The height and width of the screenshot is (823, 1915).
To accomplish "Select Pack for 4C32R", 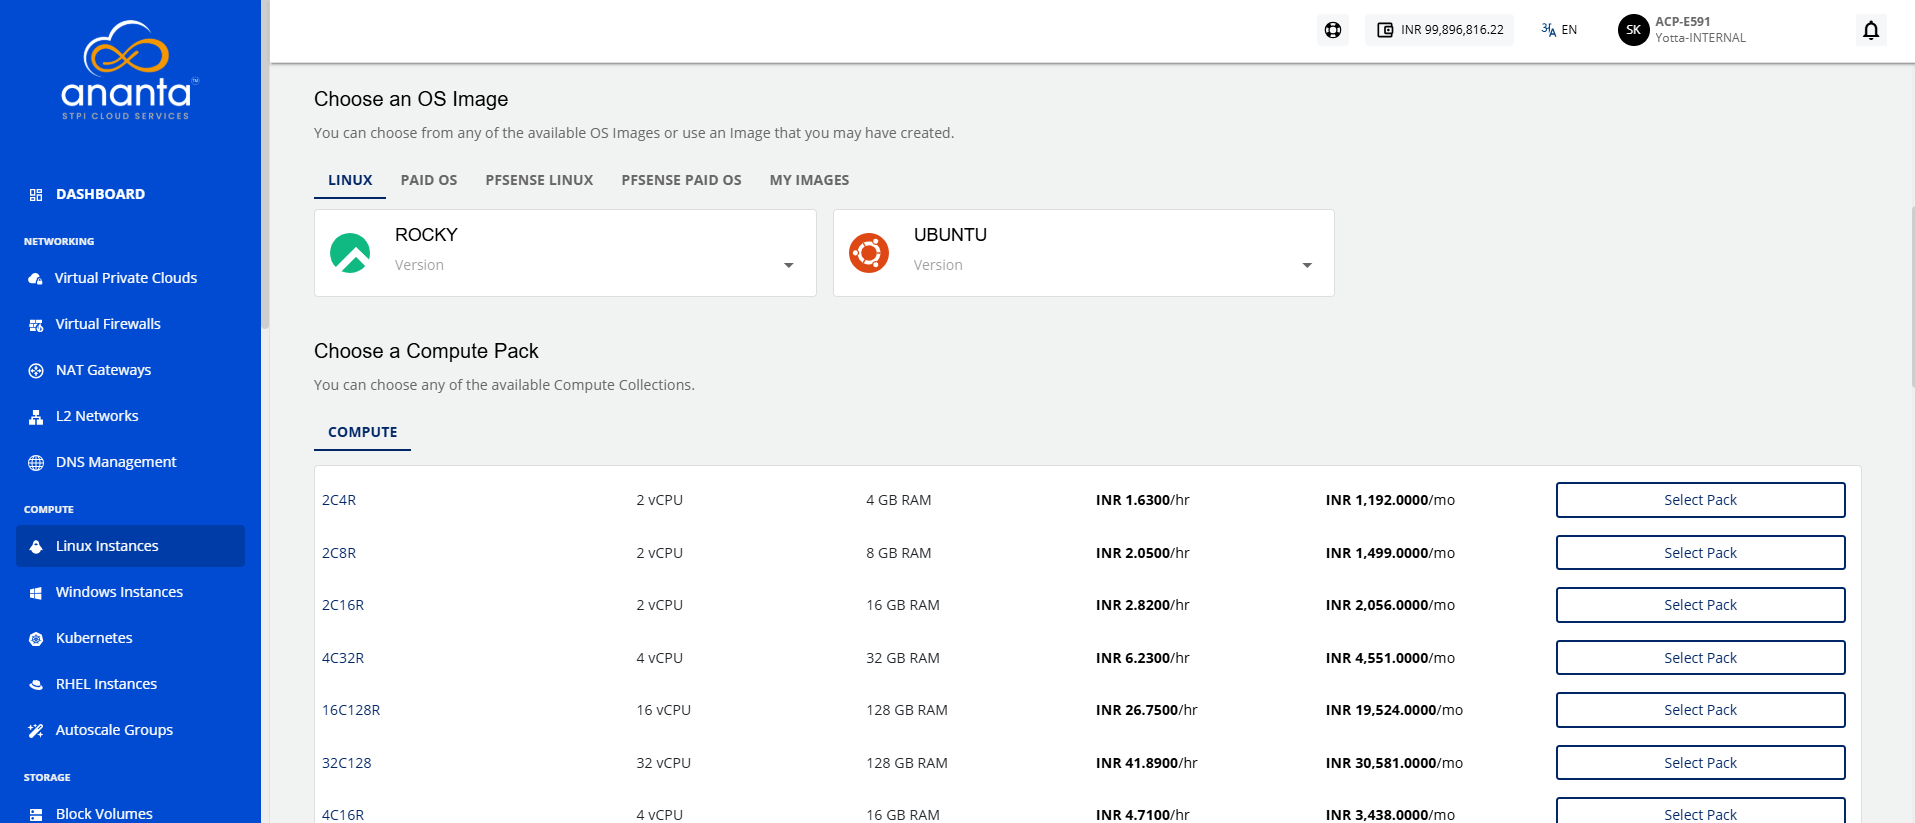I will click(1700, 658).
